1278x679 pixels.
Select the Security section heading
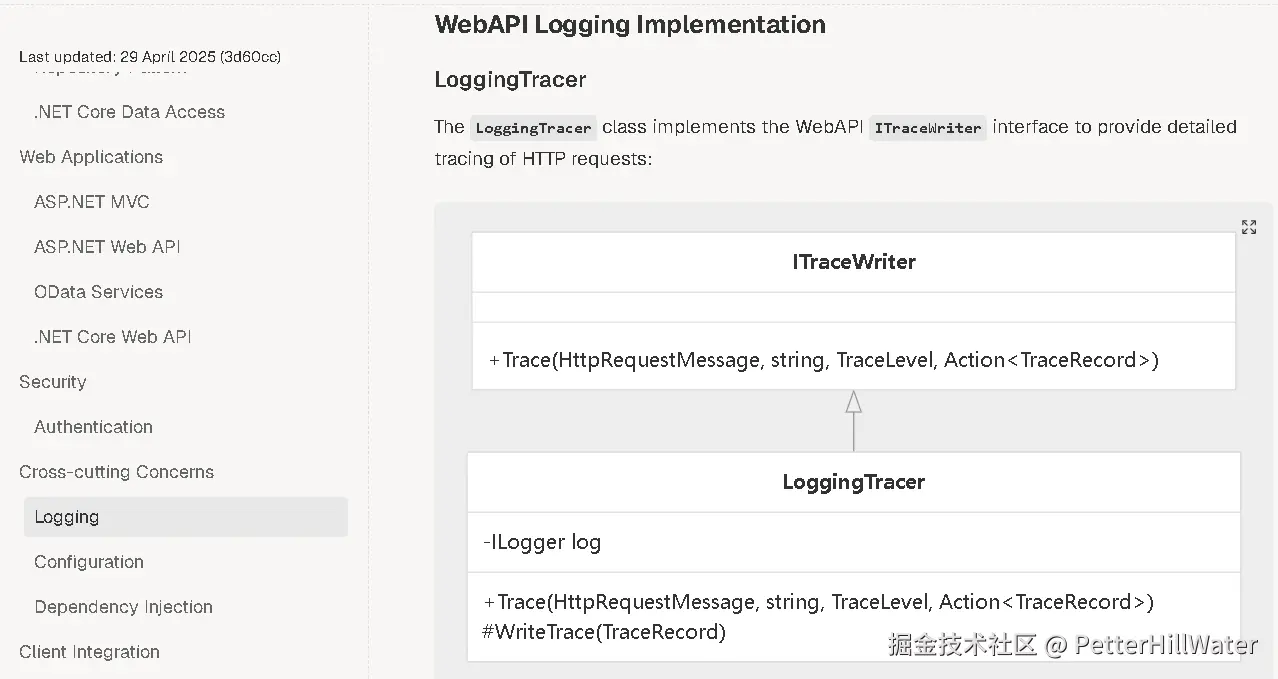click(x=53, y=382)
